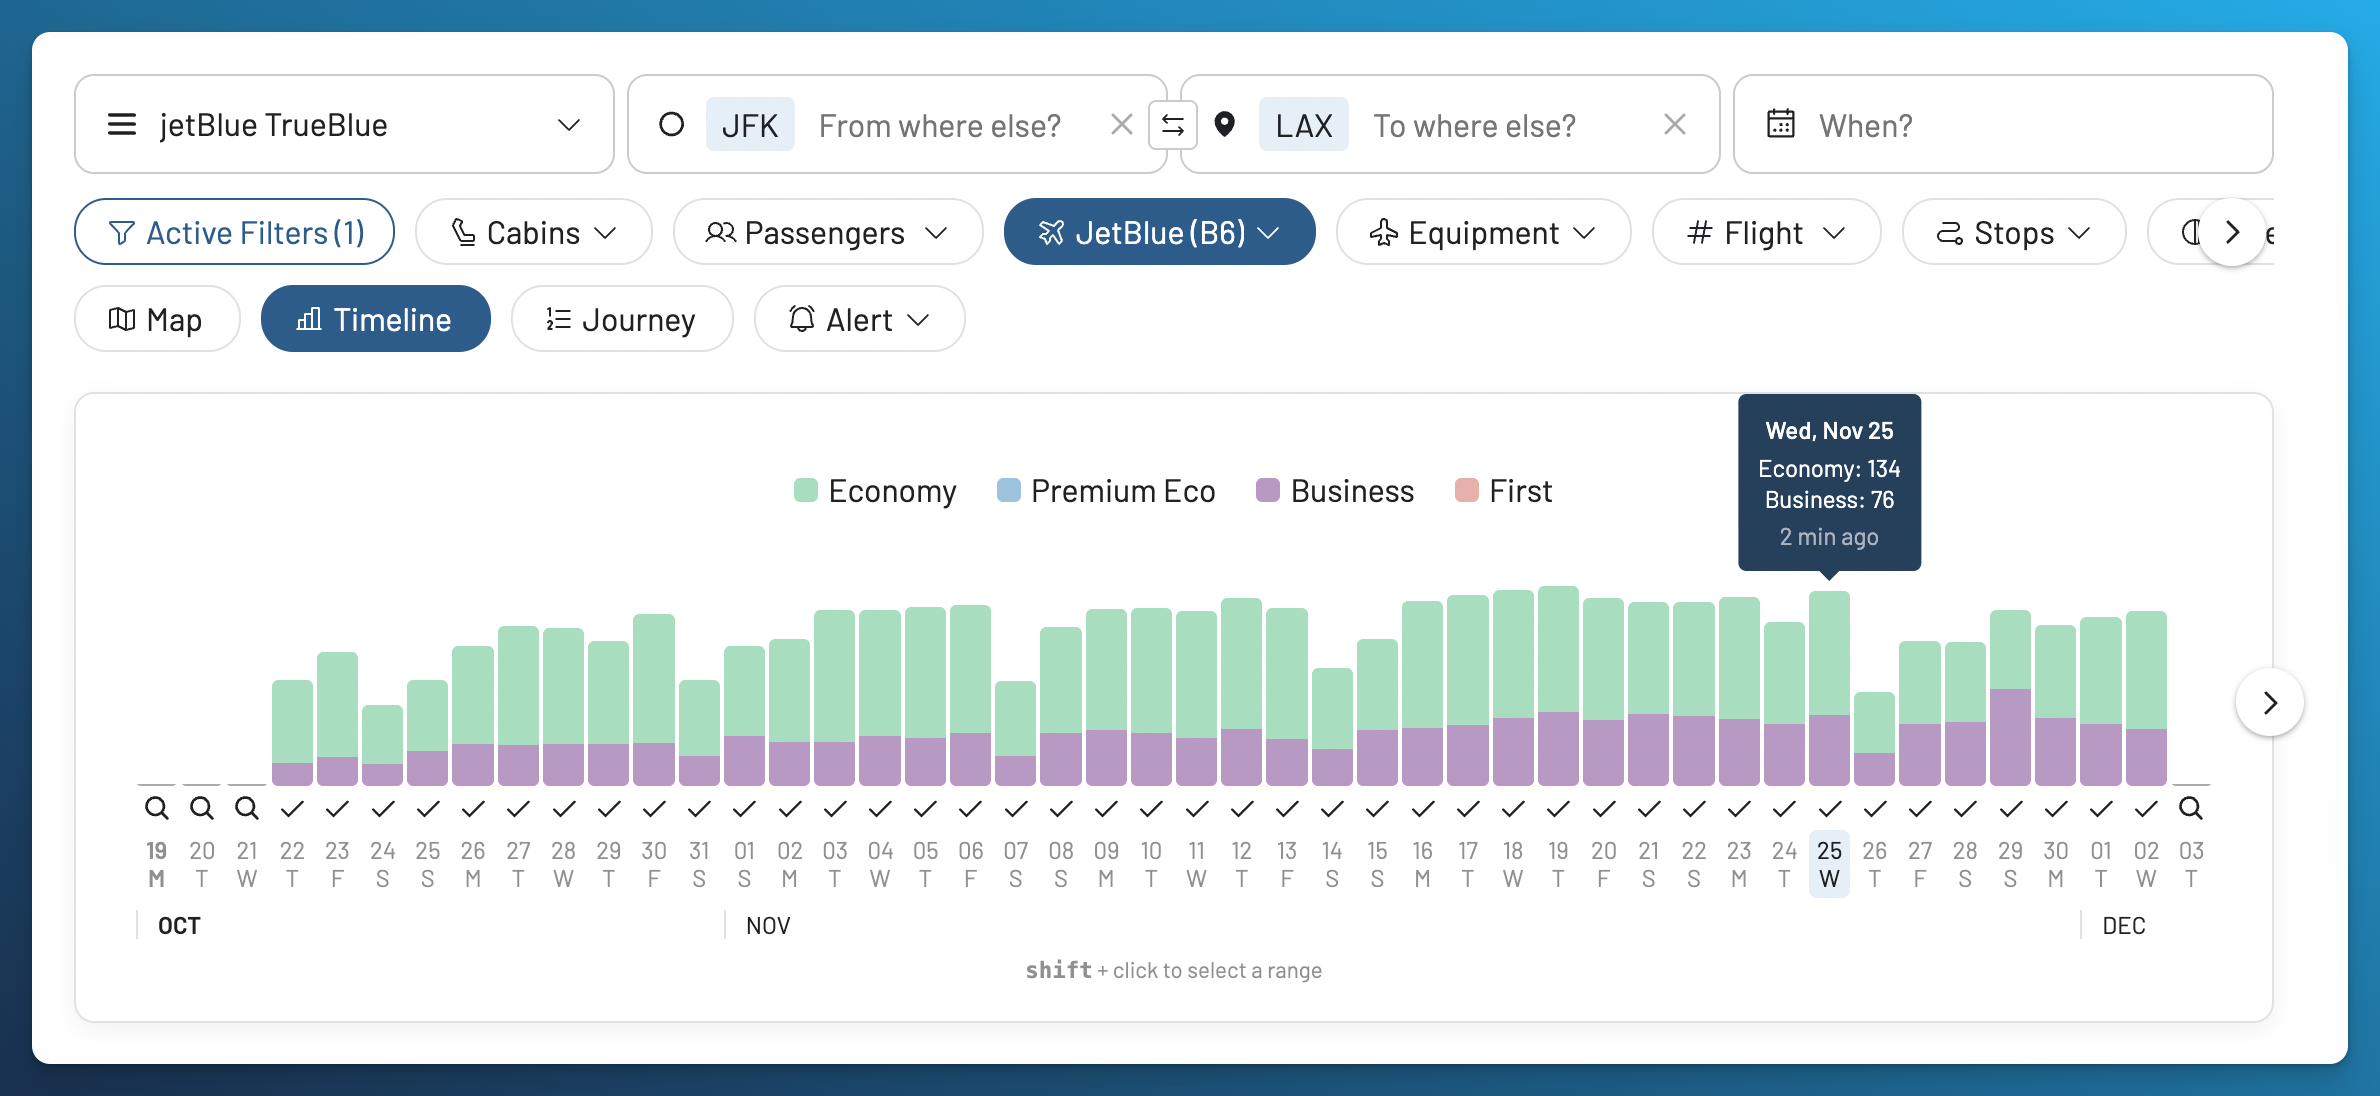Clear the LAX destination field
Image resolution: width=2380 pixels, height=1096 pixels.
click(x=1674, y=125)
